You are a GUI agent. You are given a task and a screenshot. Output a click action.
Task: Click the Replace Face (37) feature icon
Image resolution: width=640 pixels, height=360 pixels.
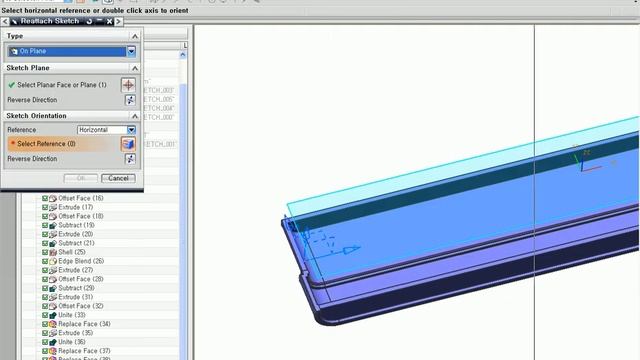pos(53,351)
